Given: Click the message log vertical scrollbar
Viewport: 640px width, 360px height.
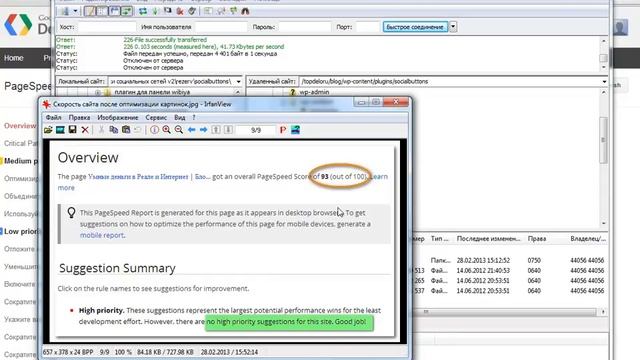Looking at the screenshot, I should point(604,54).
